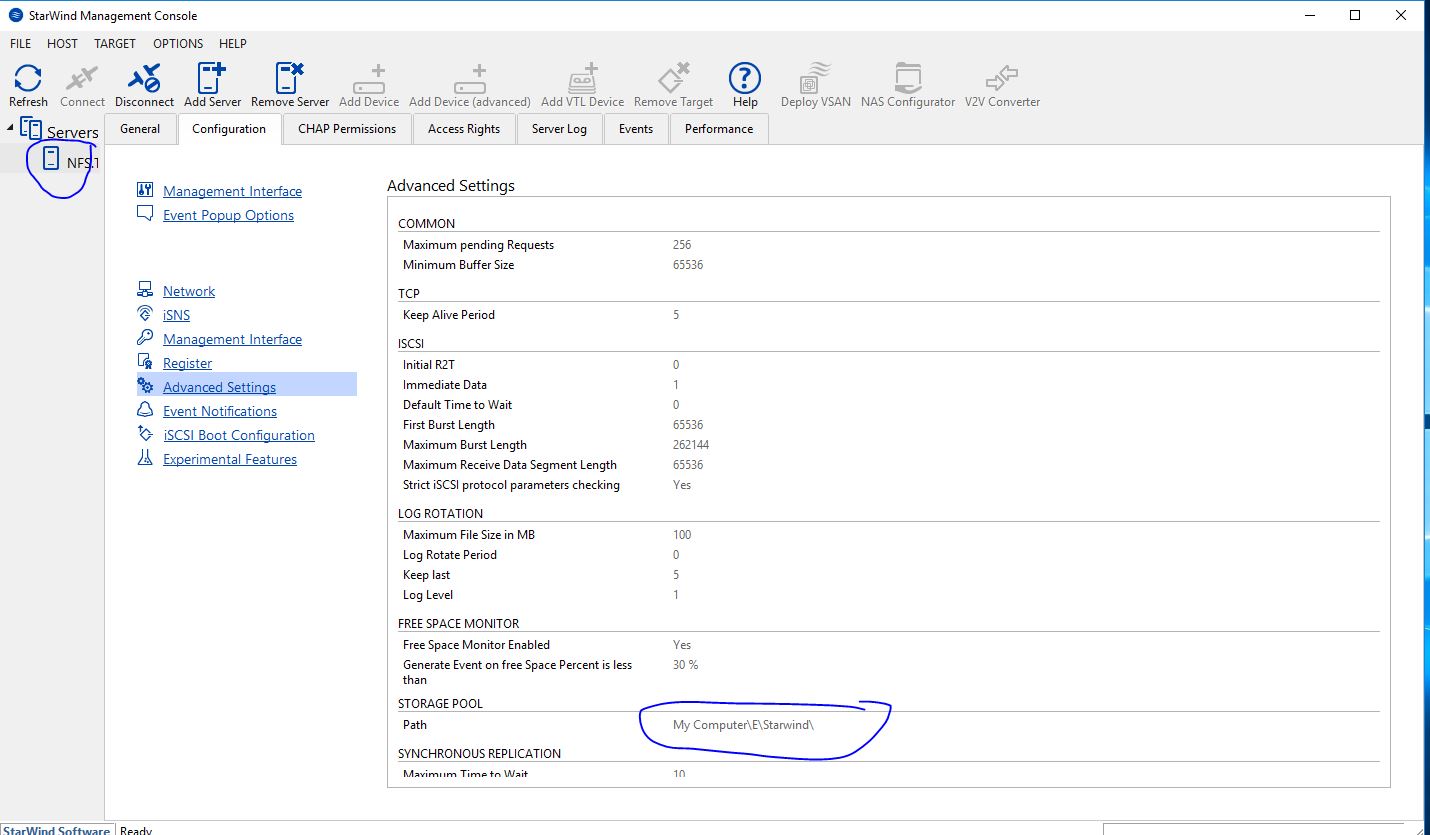The width and height of the screenshot is (1430, 835).
Task: Click the 30 % free space threshold value
Action: pyautogui.click(x=685, y=665)
